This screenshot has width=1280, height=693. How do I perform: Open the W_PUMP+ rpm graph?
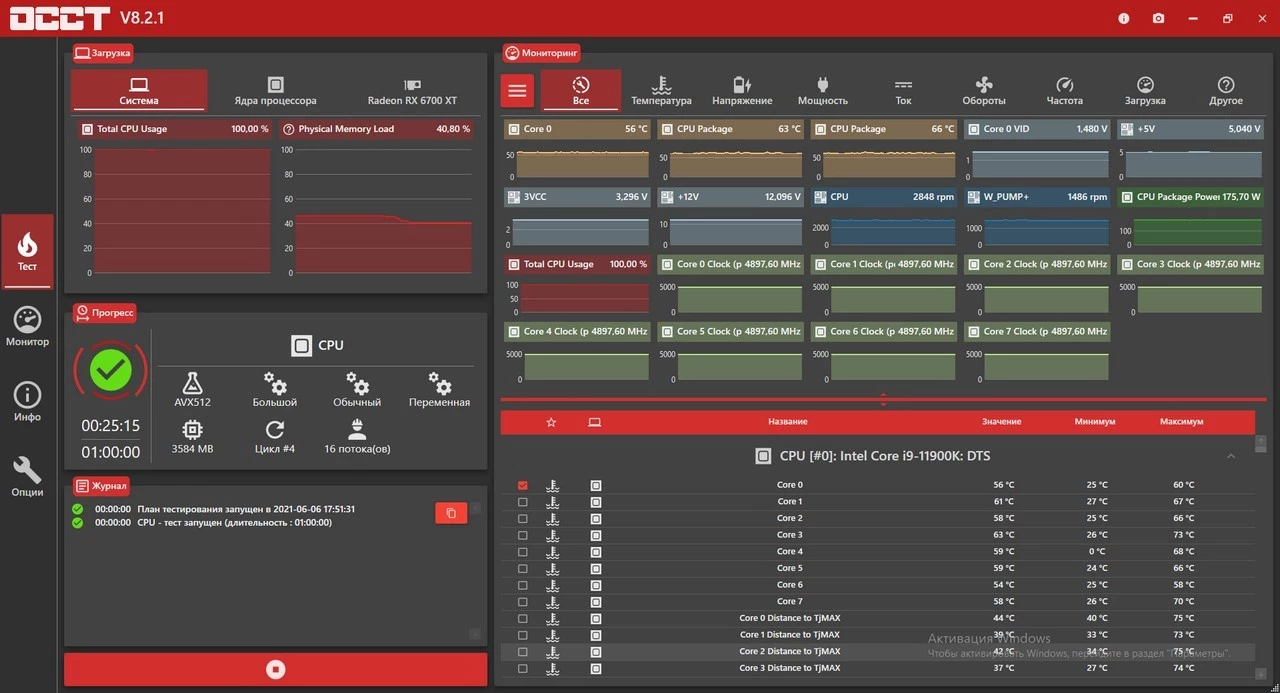click(1037, 218)
